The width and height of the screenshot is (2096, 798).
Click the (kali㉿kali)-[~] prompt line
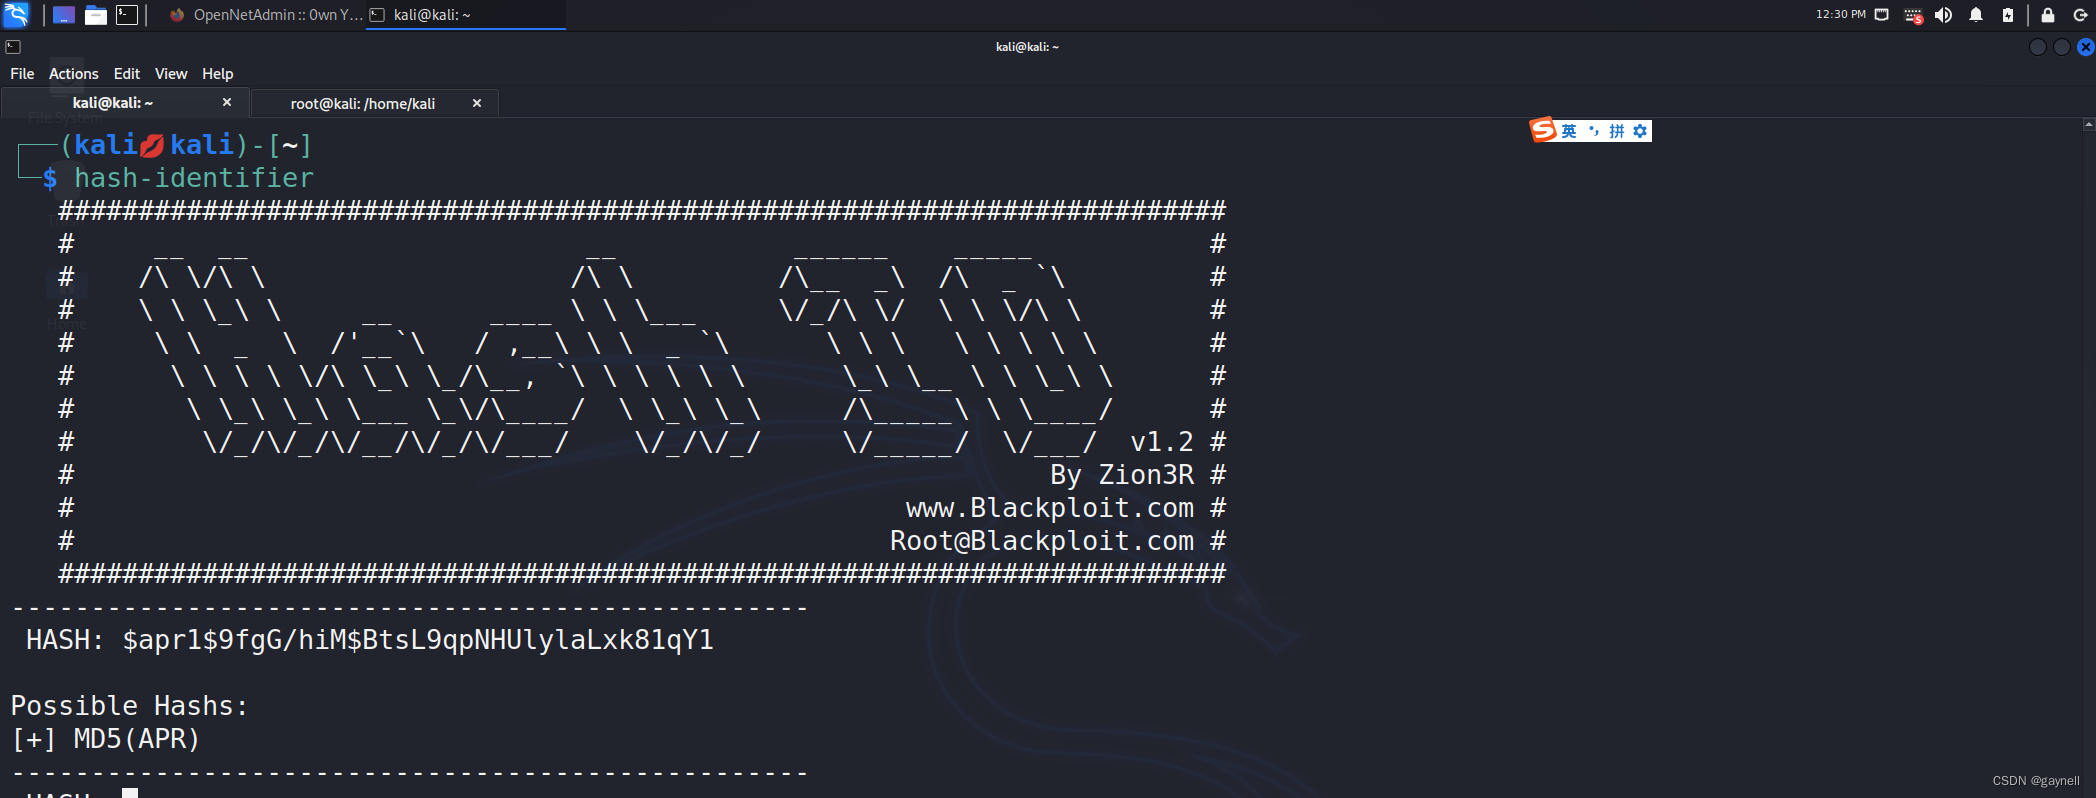pos(186,145)
